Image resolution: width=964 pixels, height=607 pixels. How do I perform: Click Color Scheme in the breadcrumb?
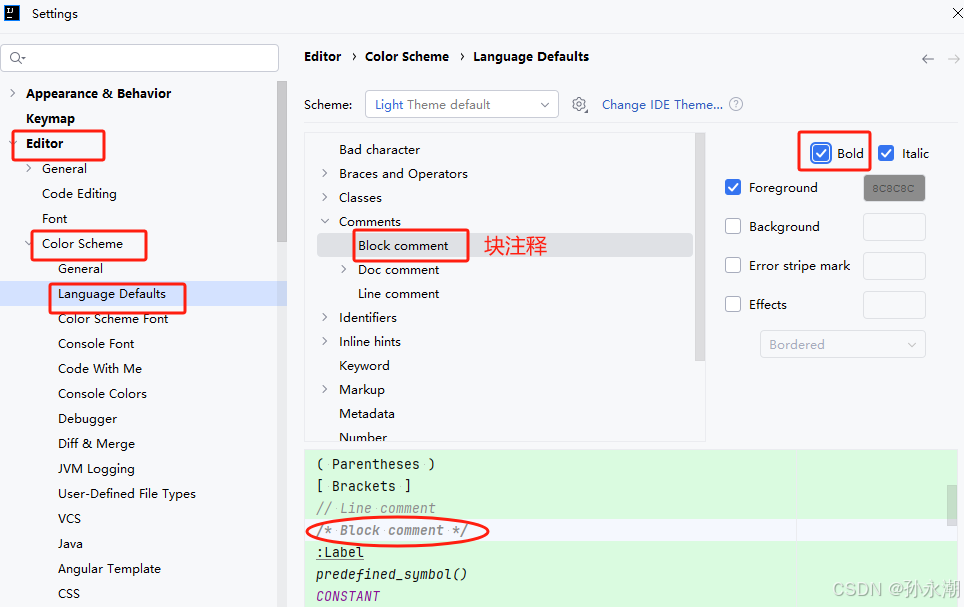coord(407,57)
